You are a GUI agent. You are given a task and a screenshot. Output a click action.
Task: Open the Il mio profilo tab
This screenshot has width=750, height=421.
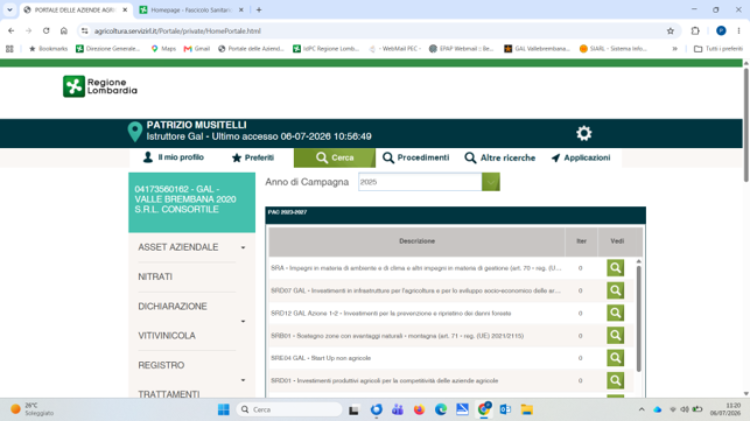coord(173,157)
